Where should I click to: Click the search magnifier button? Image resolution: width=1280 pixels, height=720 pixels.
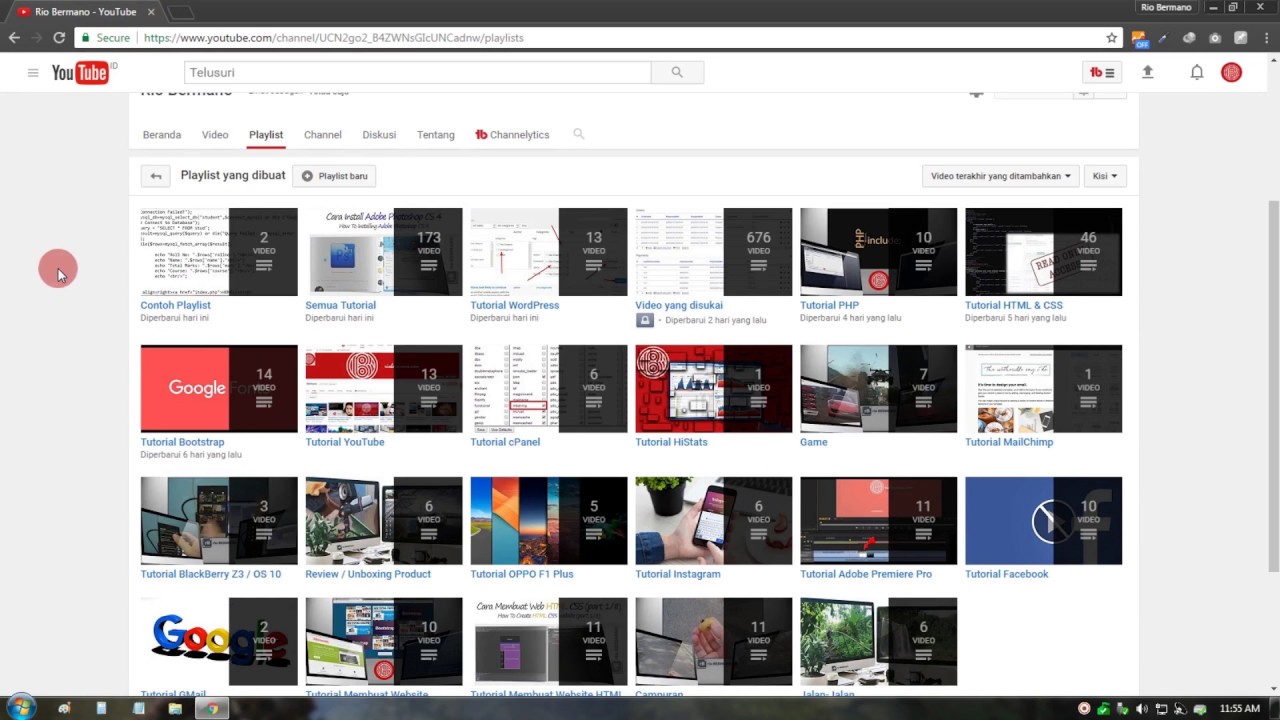click(677, 72)
